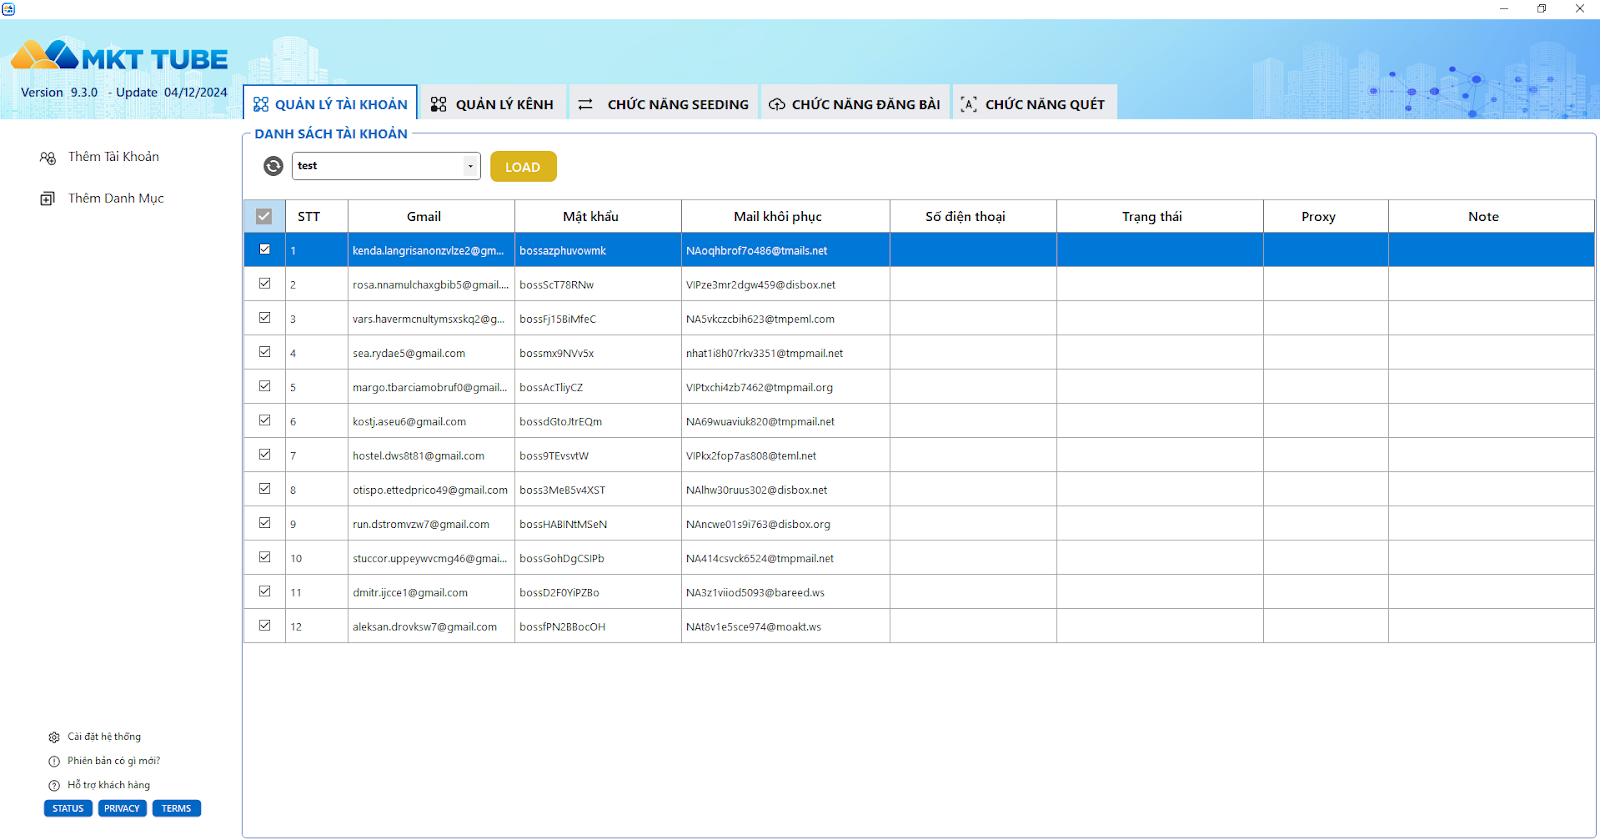Uncheck the row 7 checkbox
This screenshot has height=840, width=1600.
(x=265, y=454)
